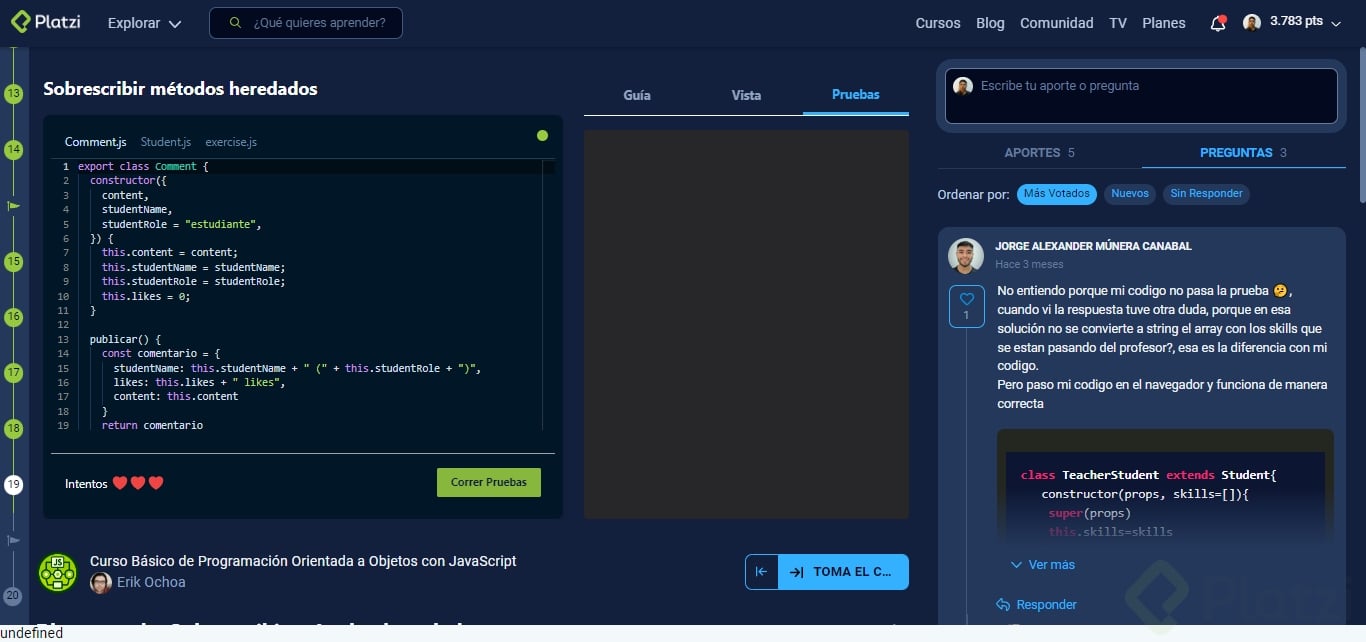
Task: Click the profile avatar in the top bar
Action: click(x=1252, y=21)
